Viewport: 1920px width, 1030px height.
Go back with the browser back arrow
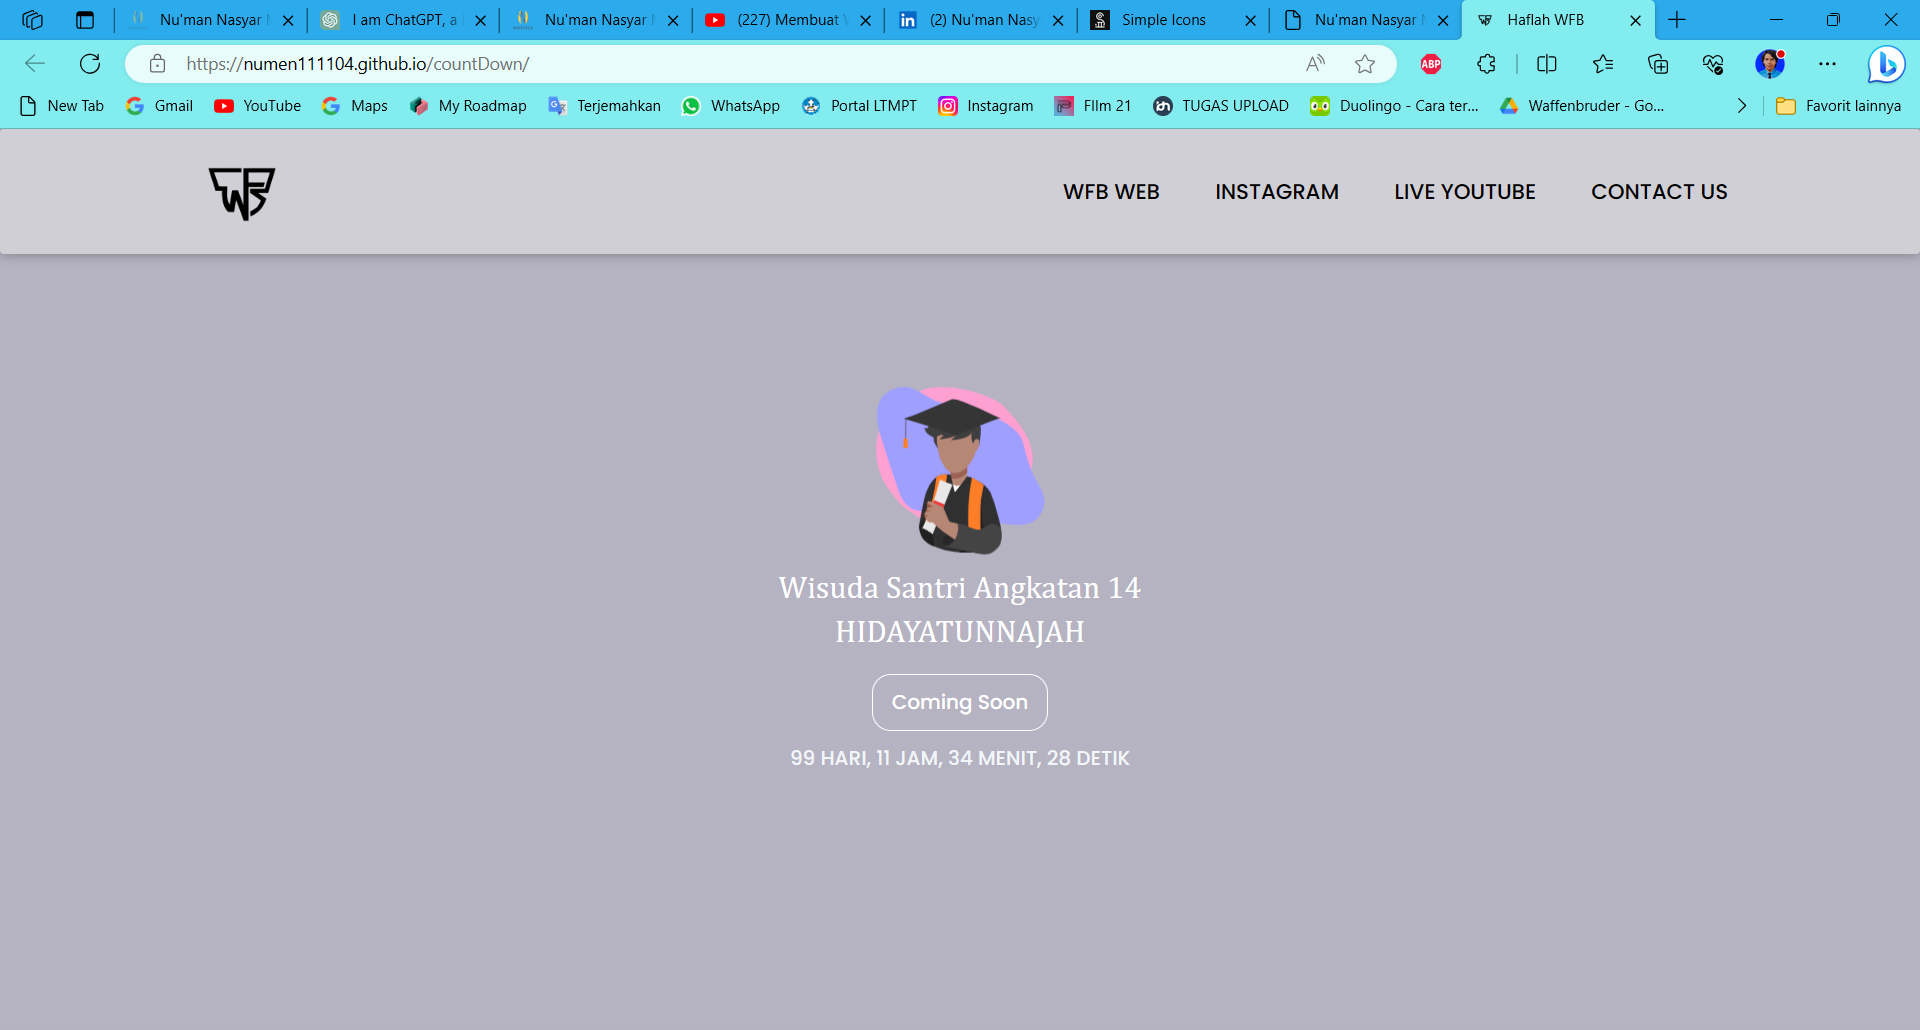[35, 64]
